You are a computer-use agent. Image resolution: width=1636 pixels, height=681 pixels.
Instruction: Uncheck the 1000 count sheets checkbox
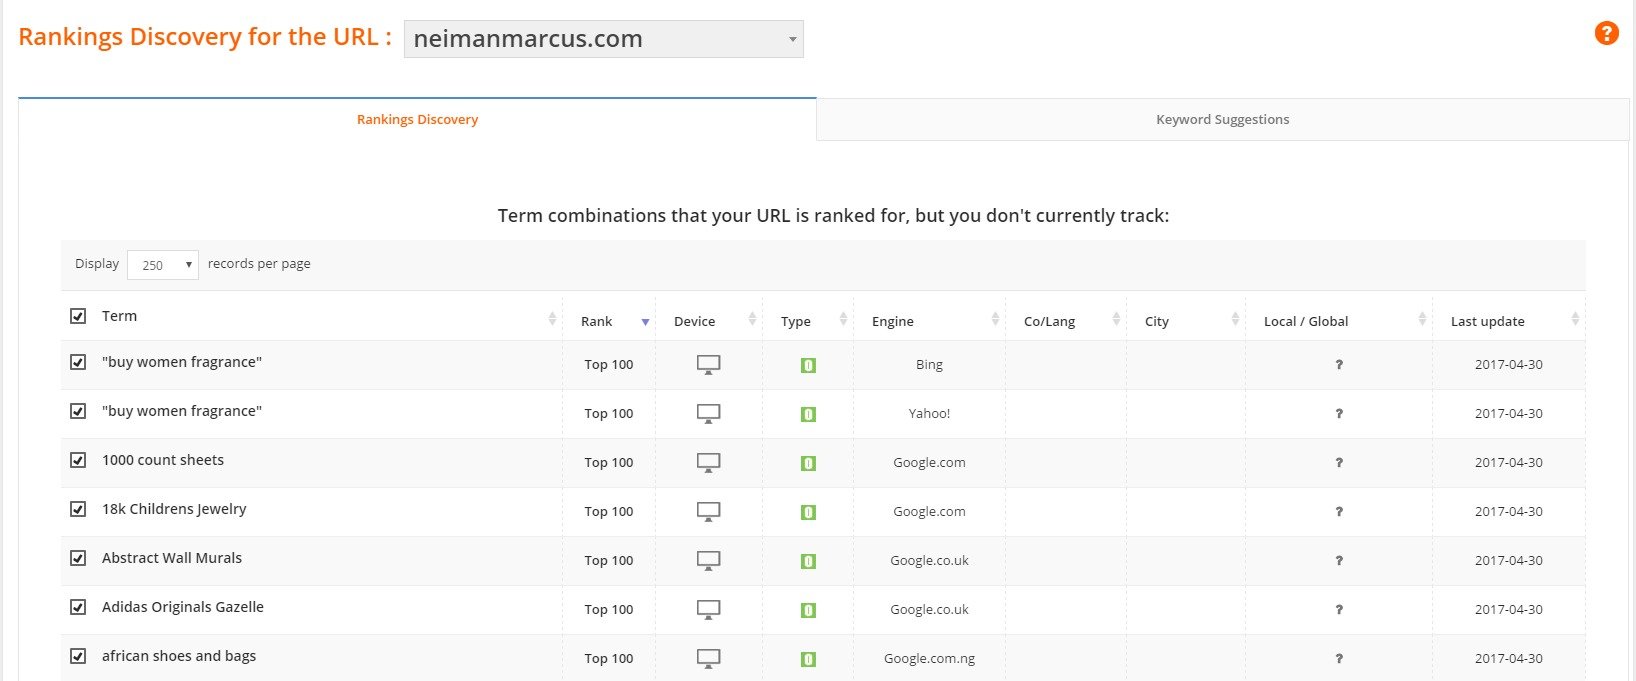(78, 460)
